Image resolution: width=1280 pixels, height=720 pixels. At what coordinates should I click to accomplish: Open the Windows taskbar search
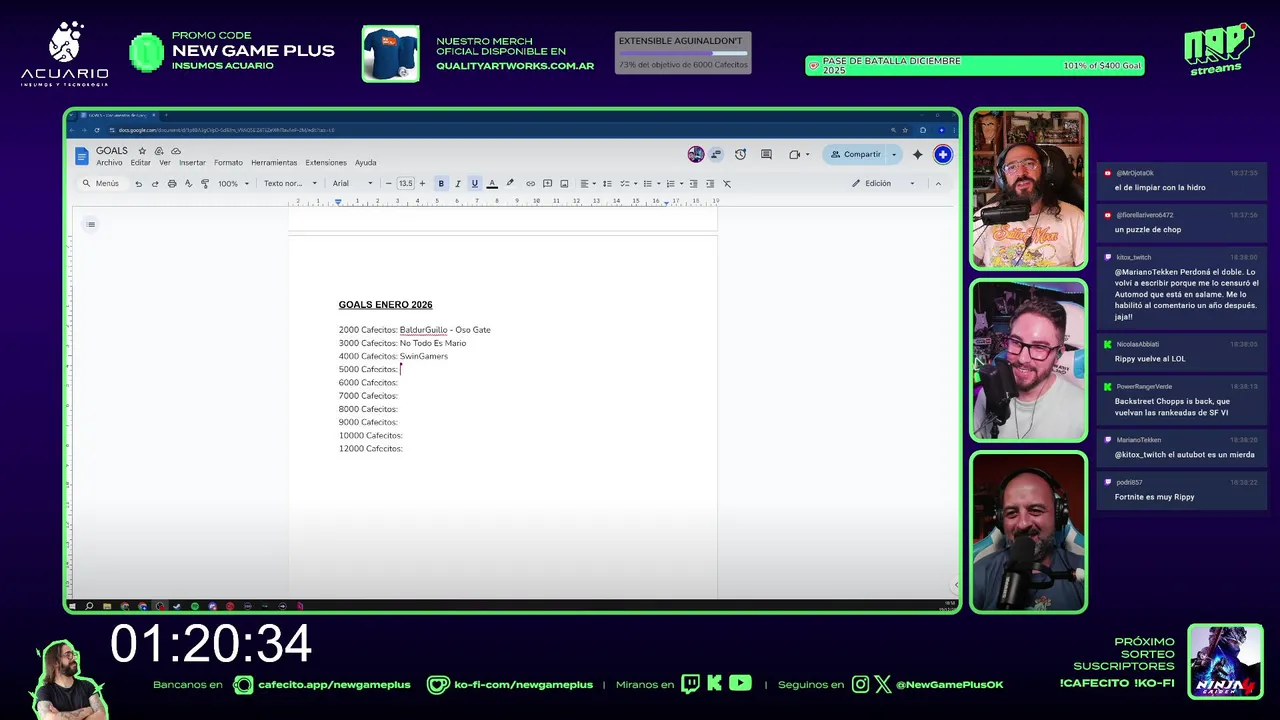pos(89,606)
